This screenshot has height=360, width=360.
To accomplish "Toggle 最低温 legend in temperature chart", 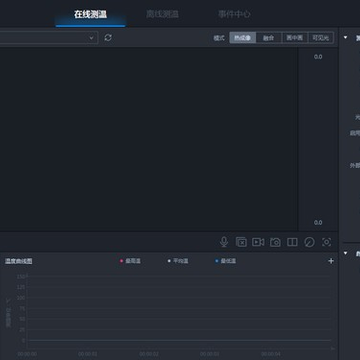I will click(x=226, y=261).
